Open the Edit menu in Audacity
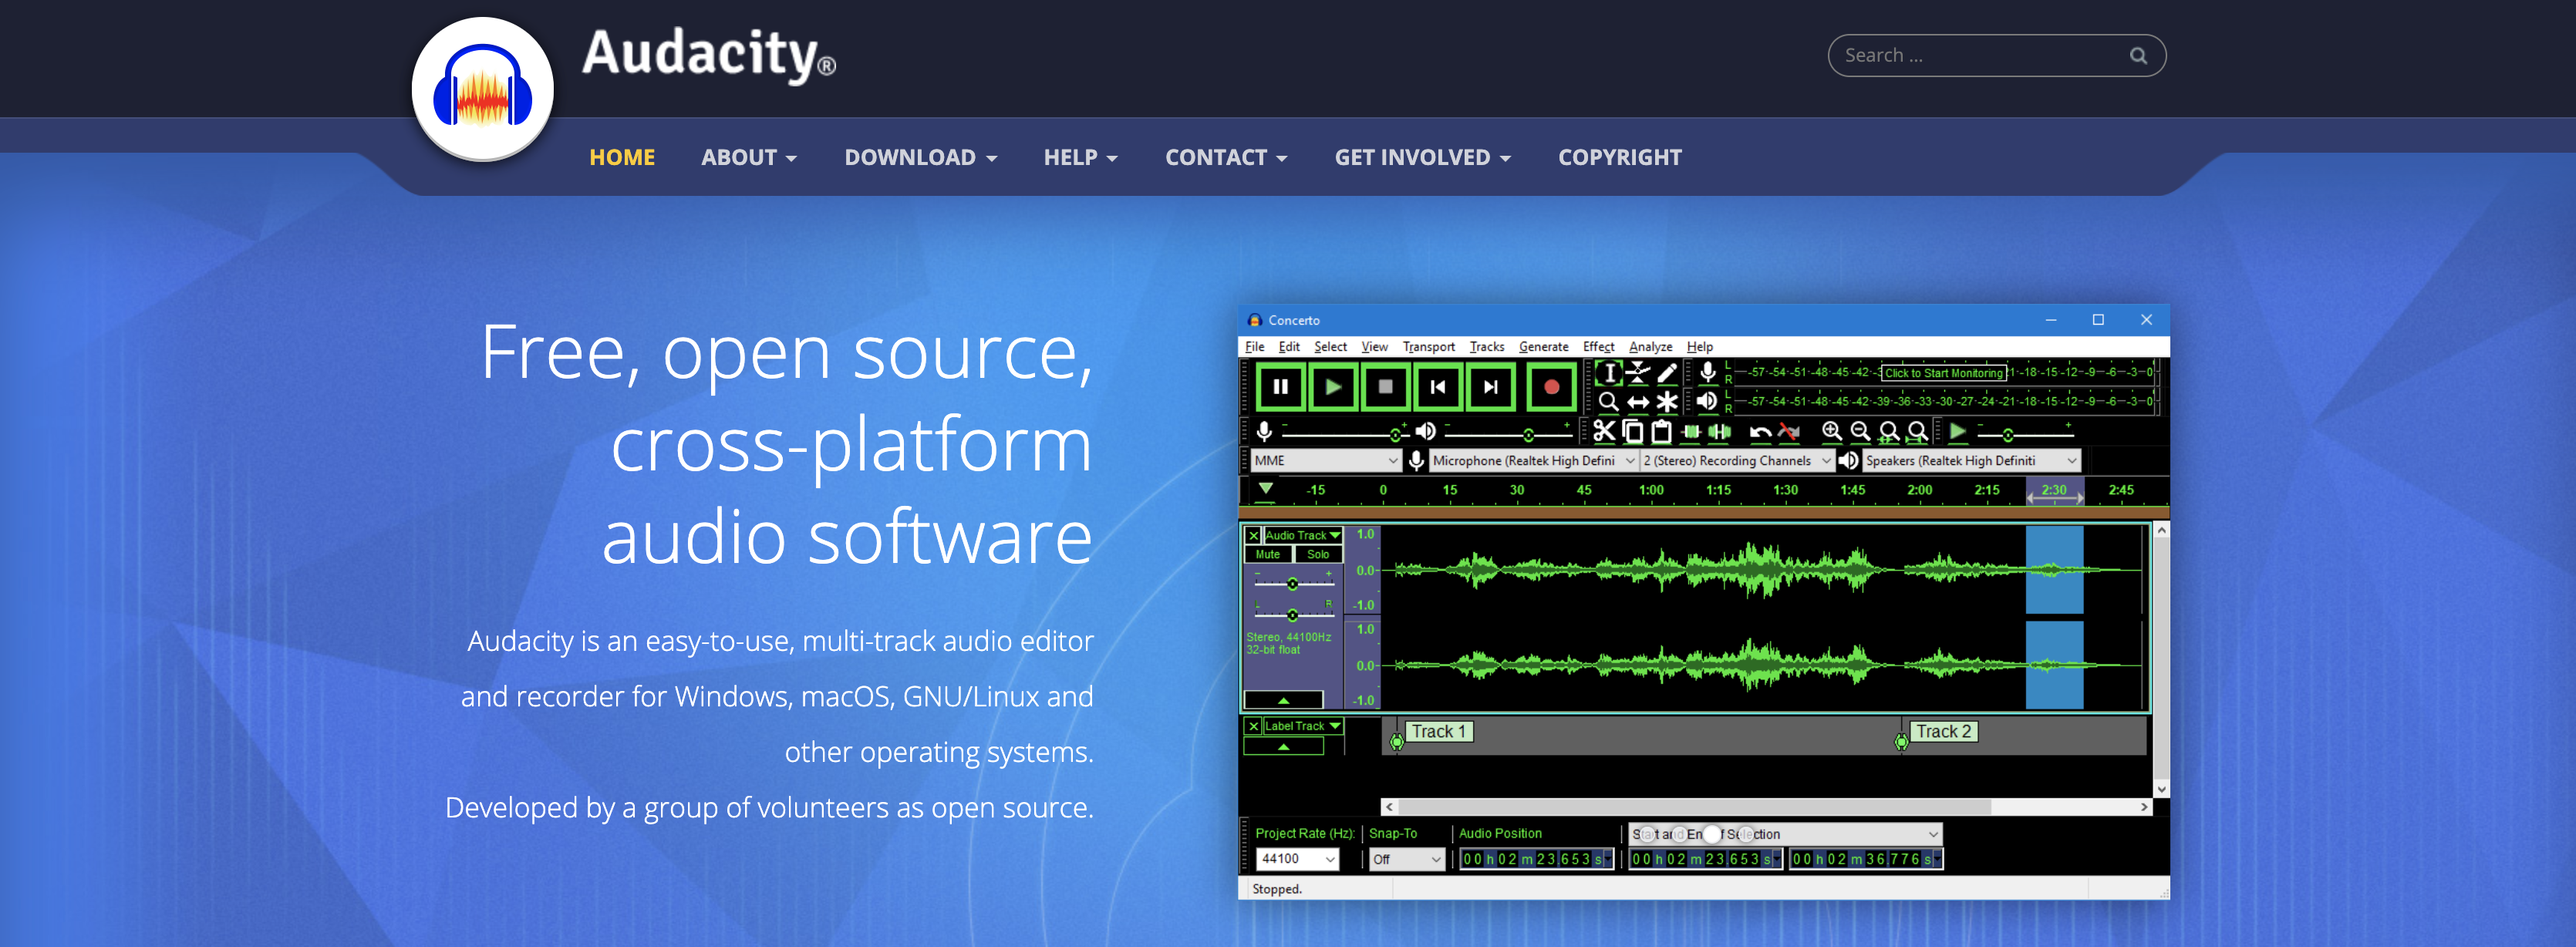The height and width of the screenshot is (947, 2576). 1289,347
